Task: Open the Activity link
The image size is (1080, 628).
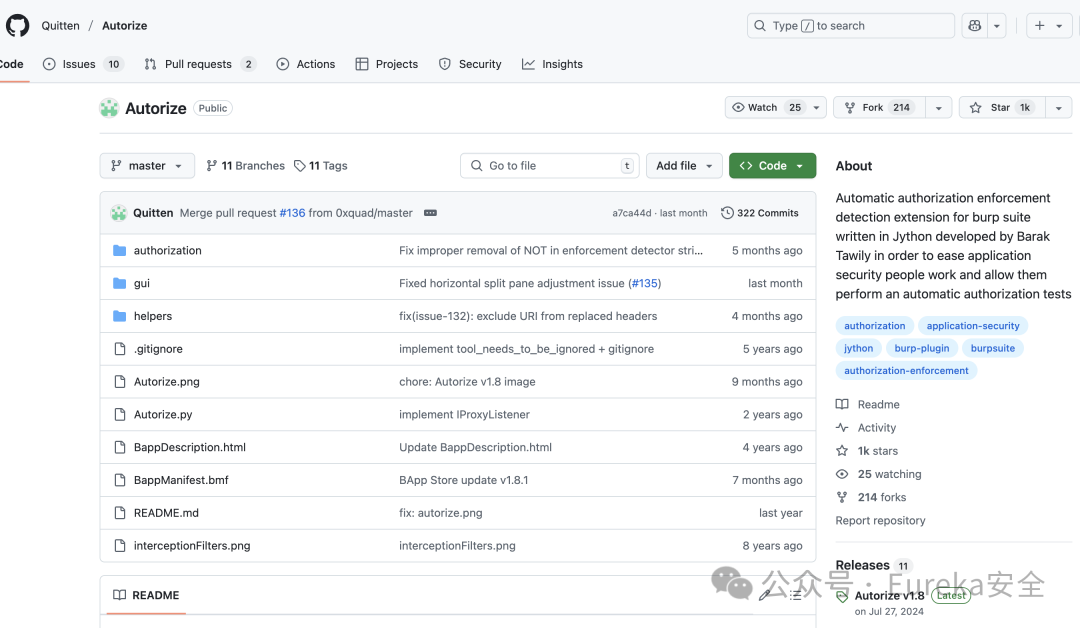Action: pos(866,428)
